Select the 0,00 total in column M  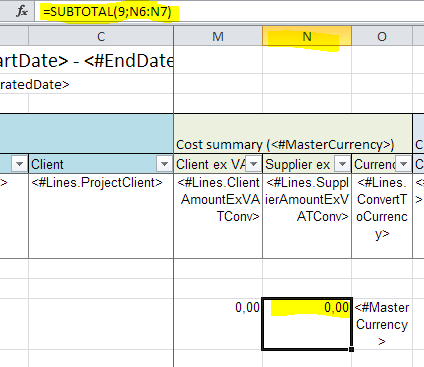click(x=218, y=324)
